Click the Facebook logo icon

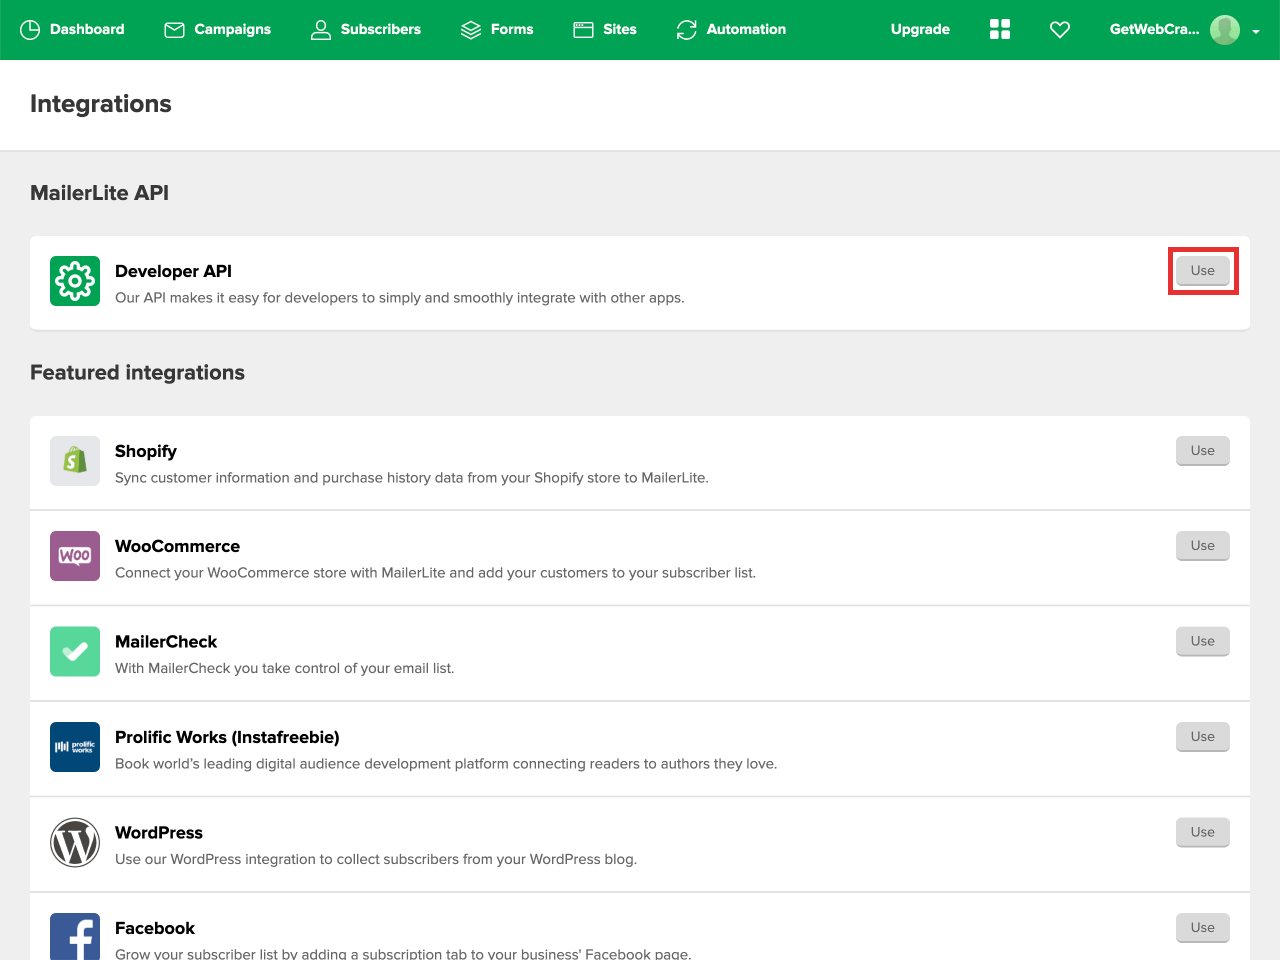[x=75, y=936]
